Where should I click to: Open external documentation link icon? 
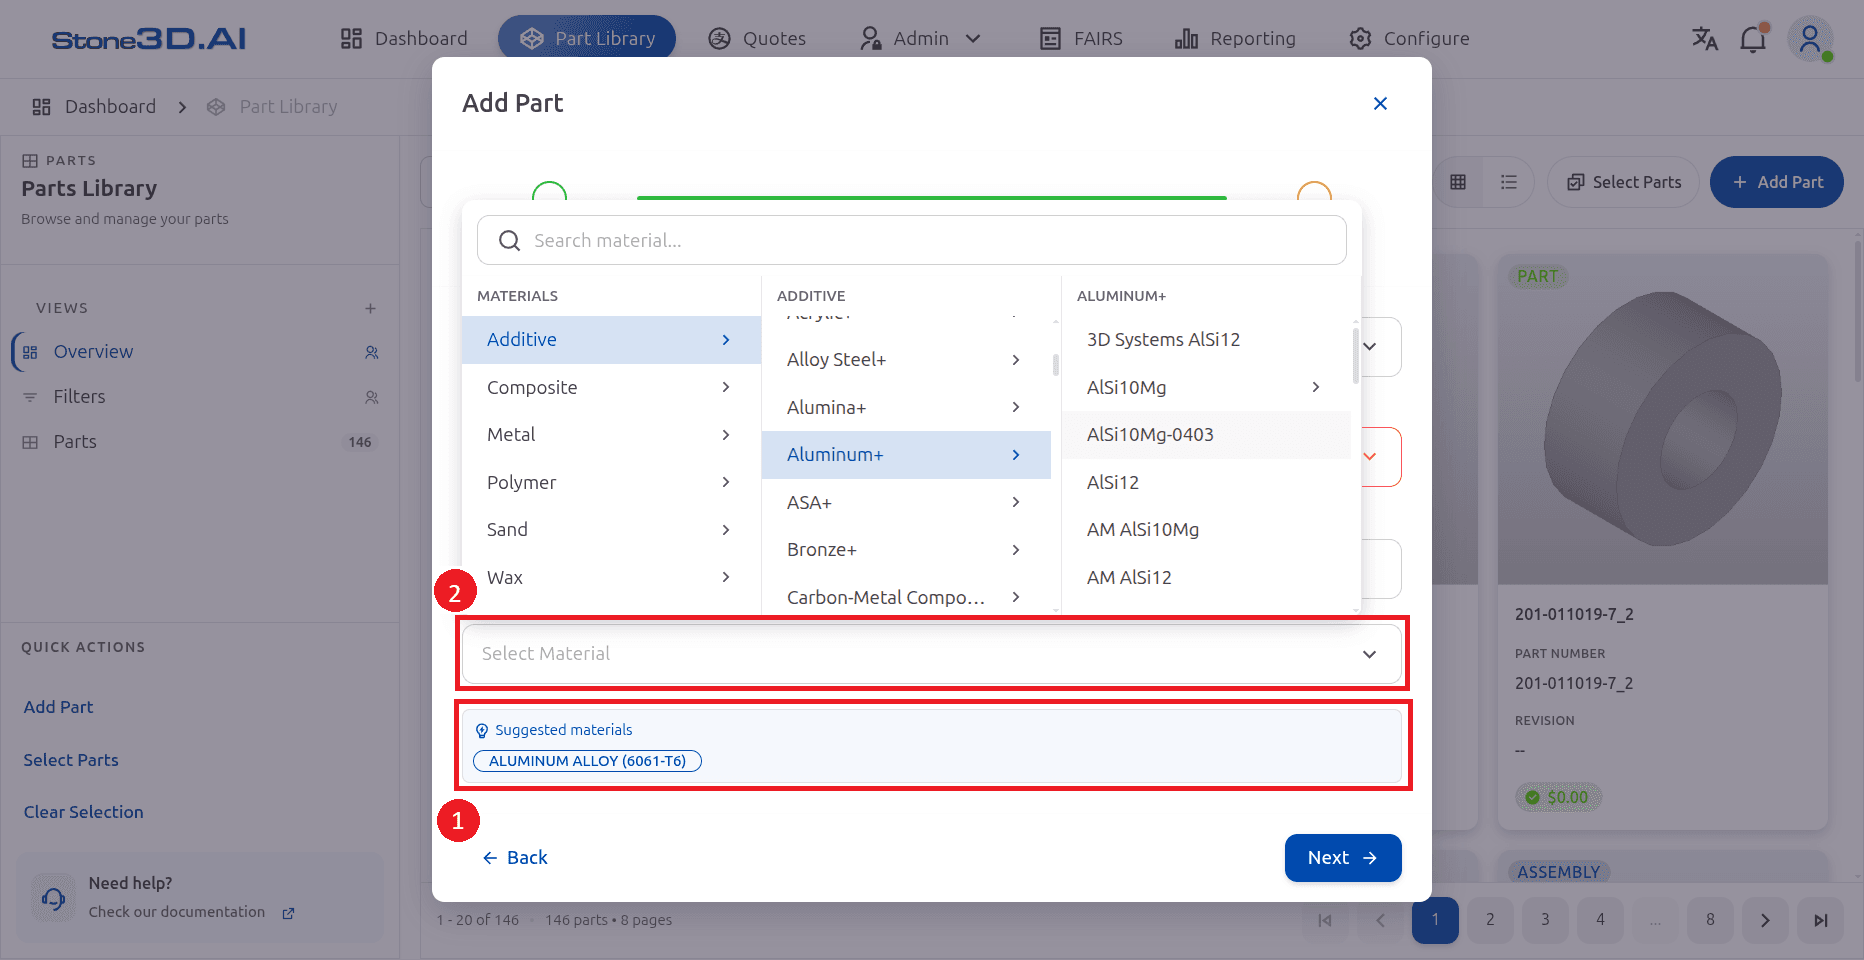pyautogui.click(x=288, y=913)
